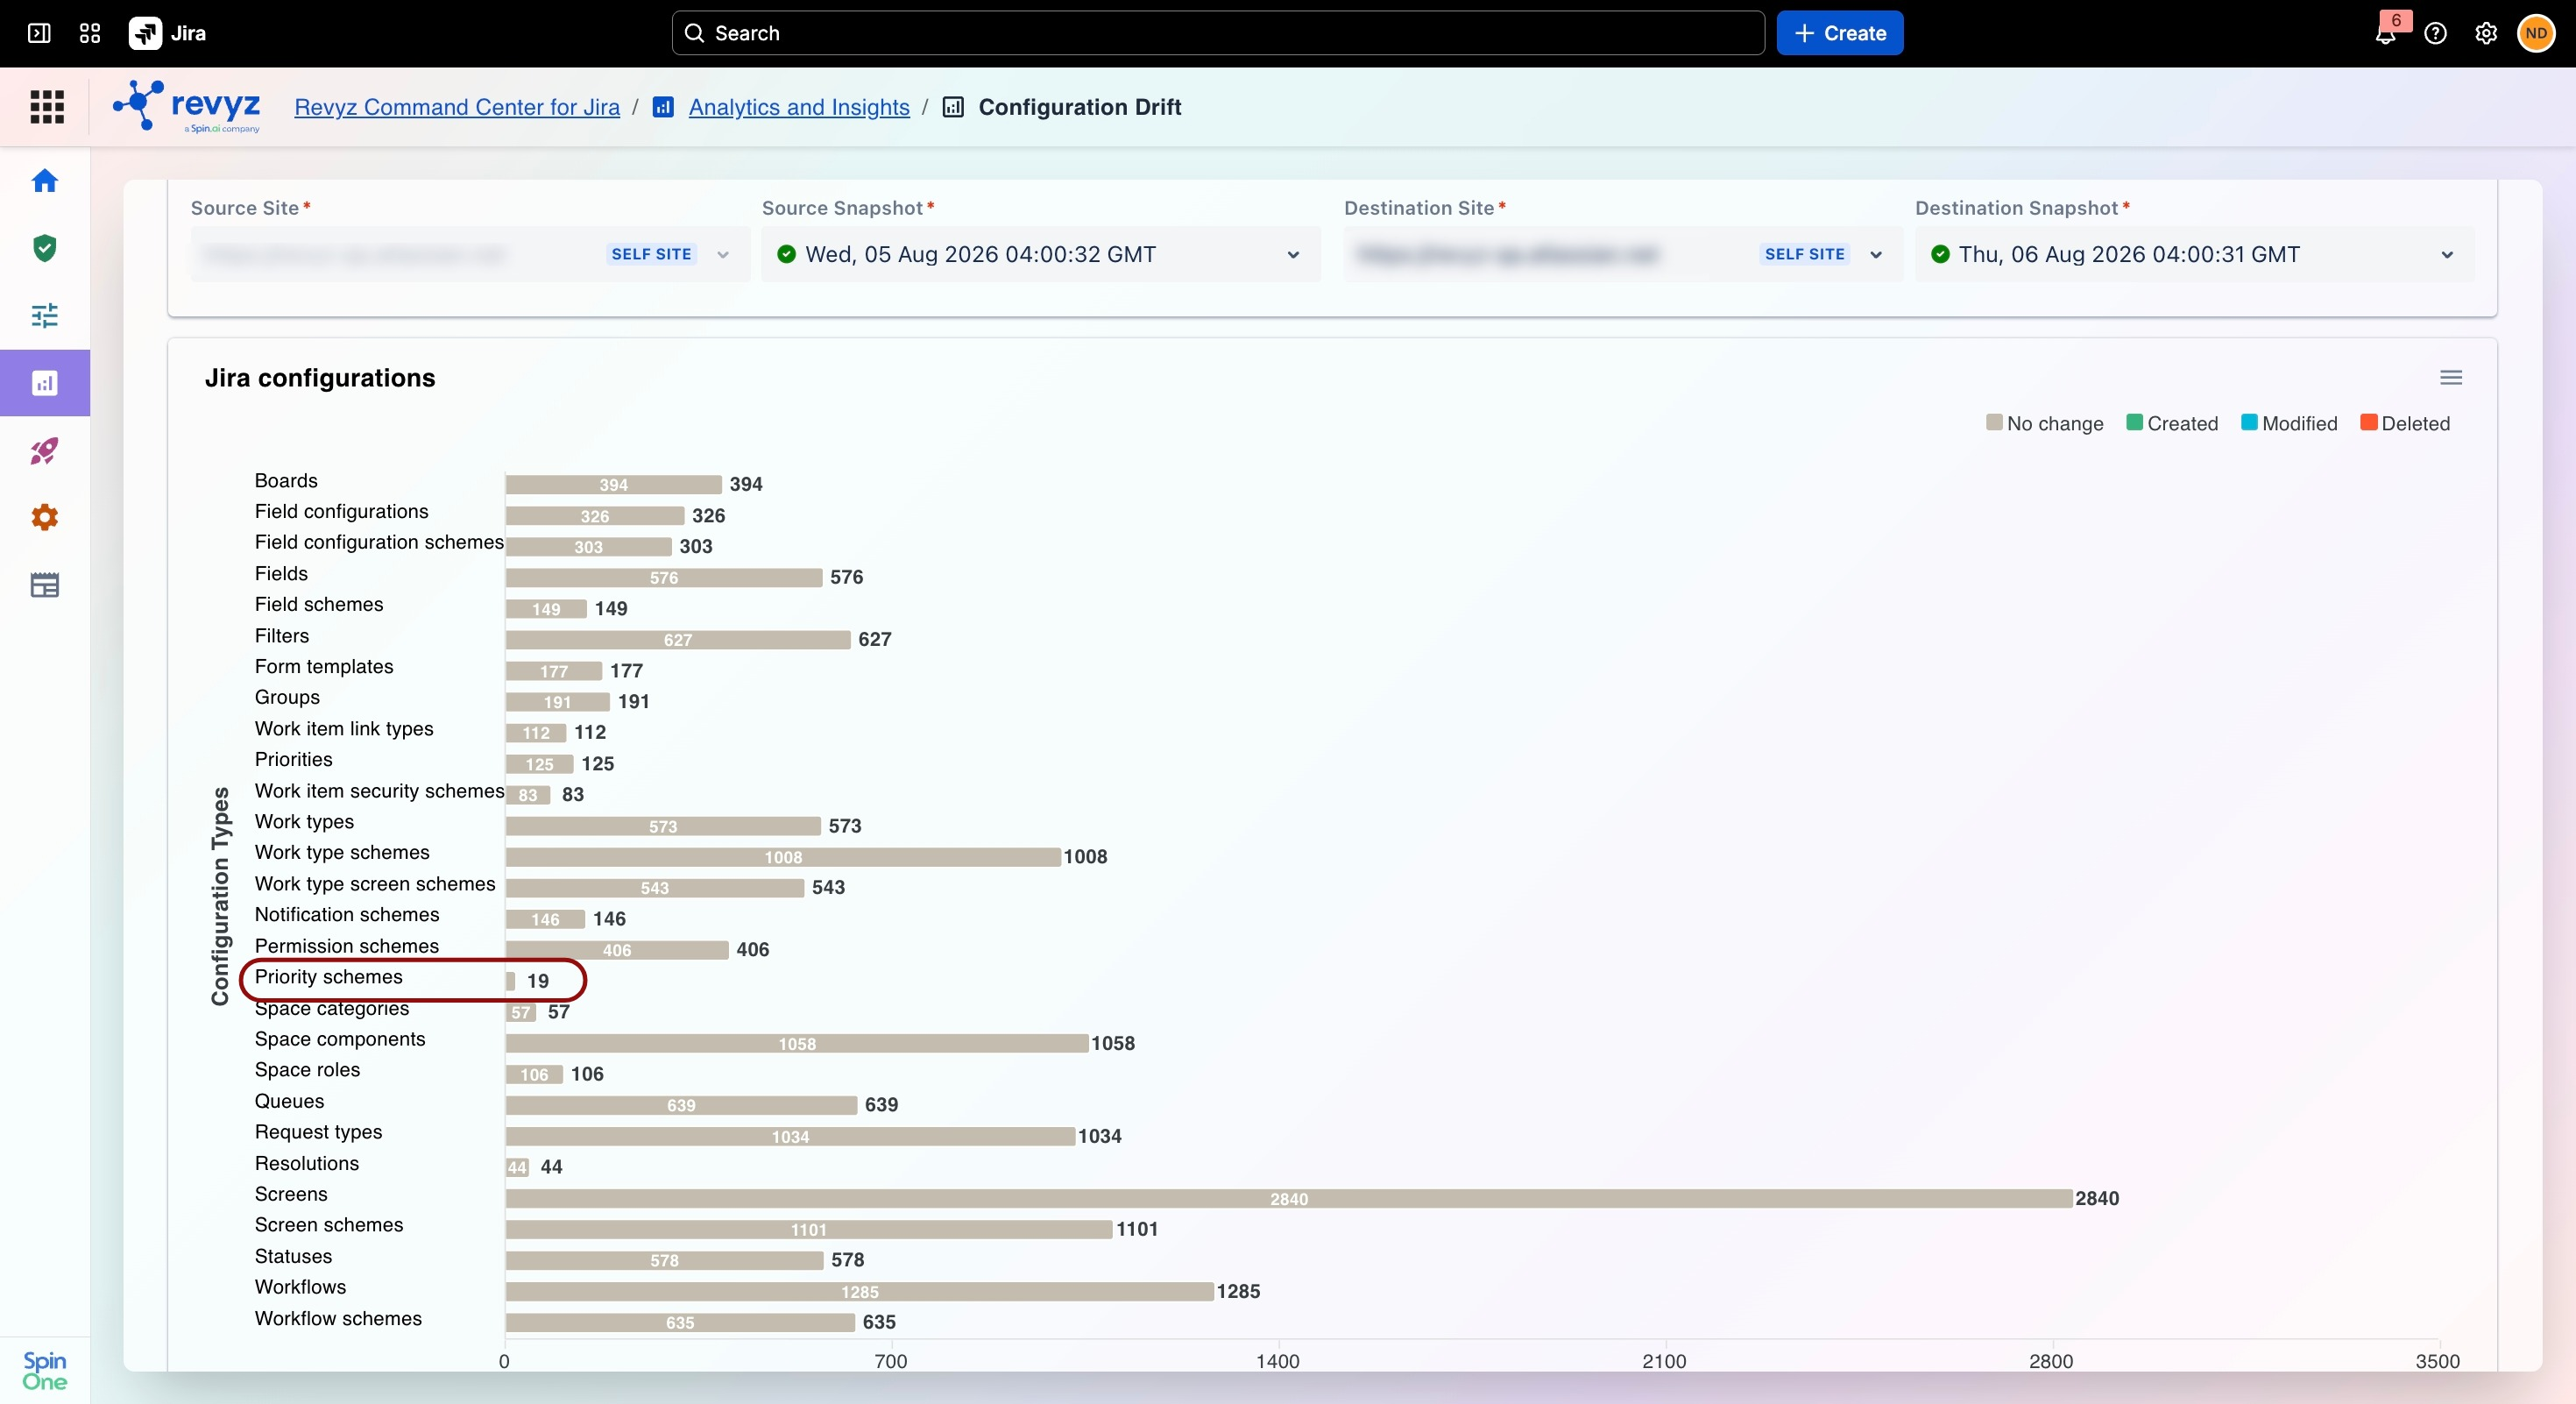Toggle the Created legend series
This screenshot has height=1404, width=2576.
click(2172, 423)
